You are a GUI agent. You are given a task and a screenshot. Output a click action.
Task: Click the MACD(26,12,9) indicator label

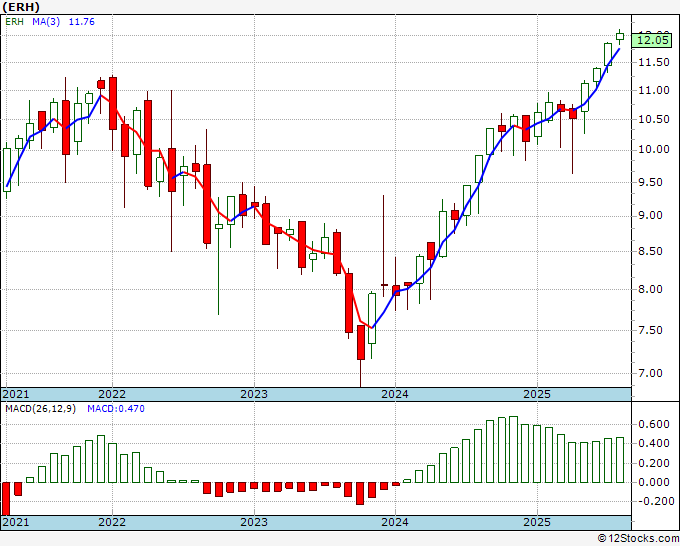40,409
